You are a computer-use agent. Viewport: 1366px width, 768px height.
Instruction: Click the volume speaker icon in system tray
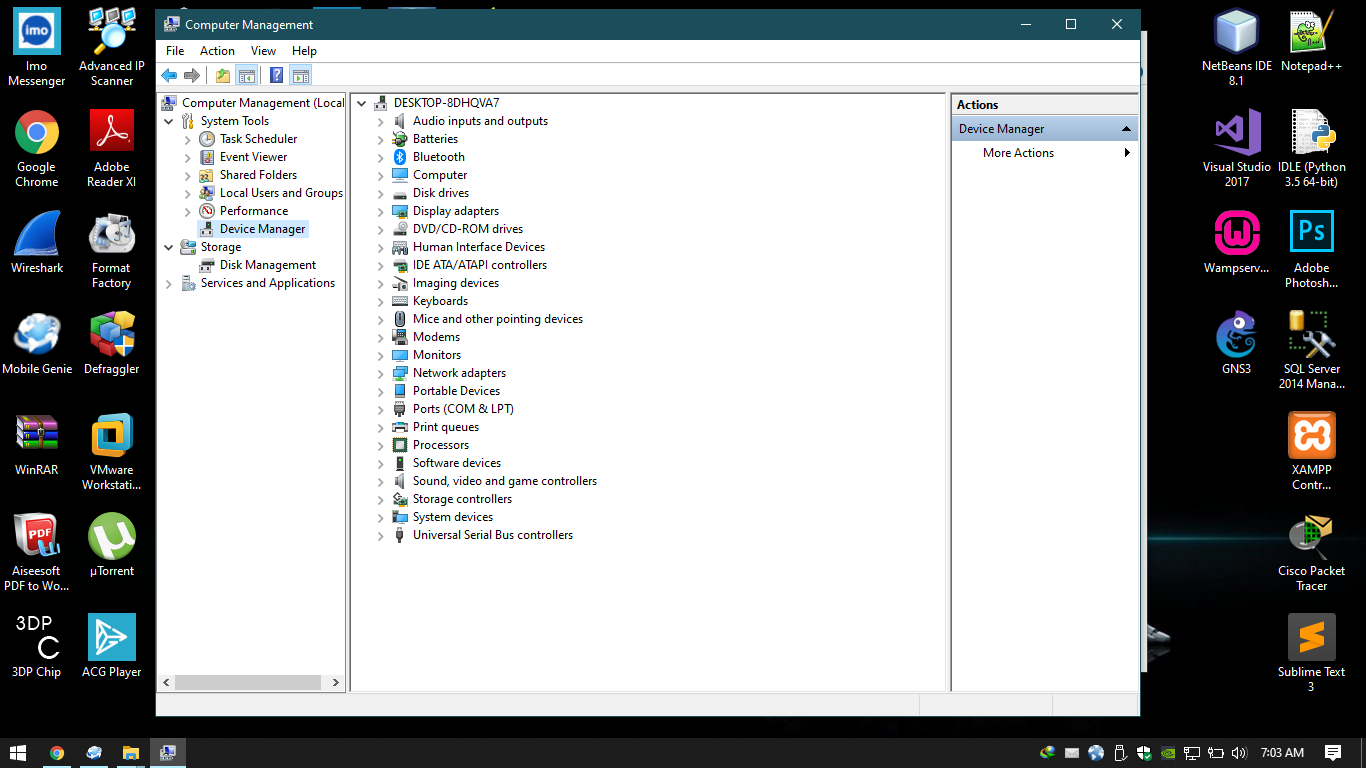point(1241,752)
